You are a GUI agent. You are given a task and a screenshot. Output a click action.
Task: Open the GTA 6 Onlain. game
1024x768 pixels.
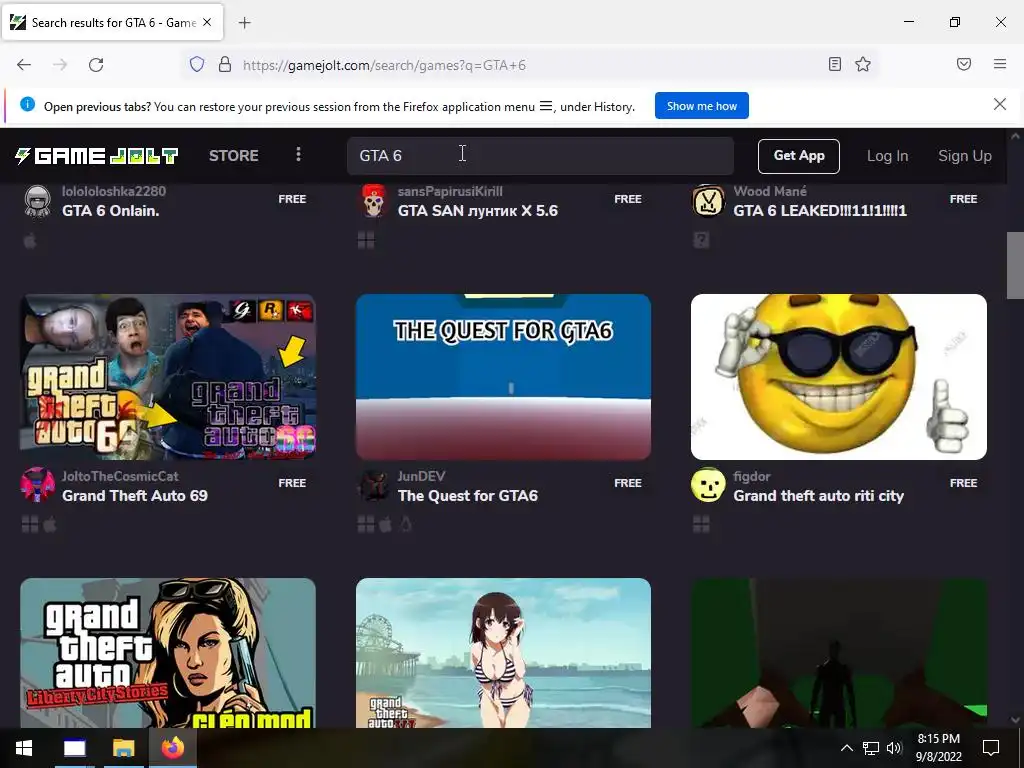(x=110, y=211)
